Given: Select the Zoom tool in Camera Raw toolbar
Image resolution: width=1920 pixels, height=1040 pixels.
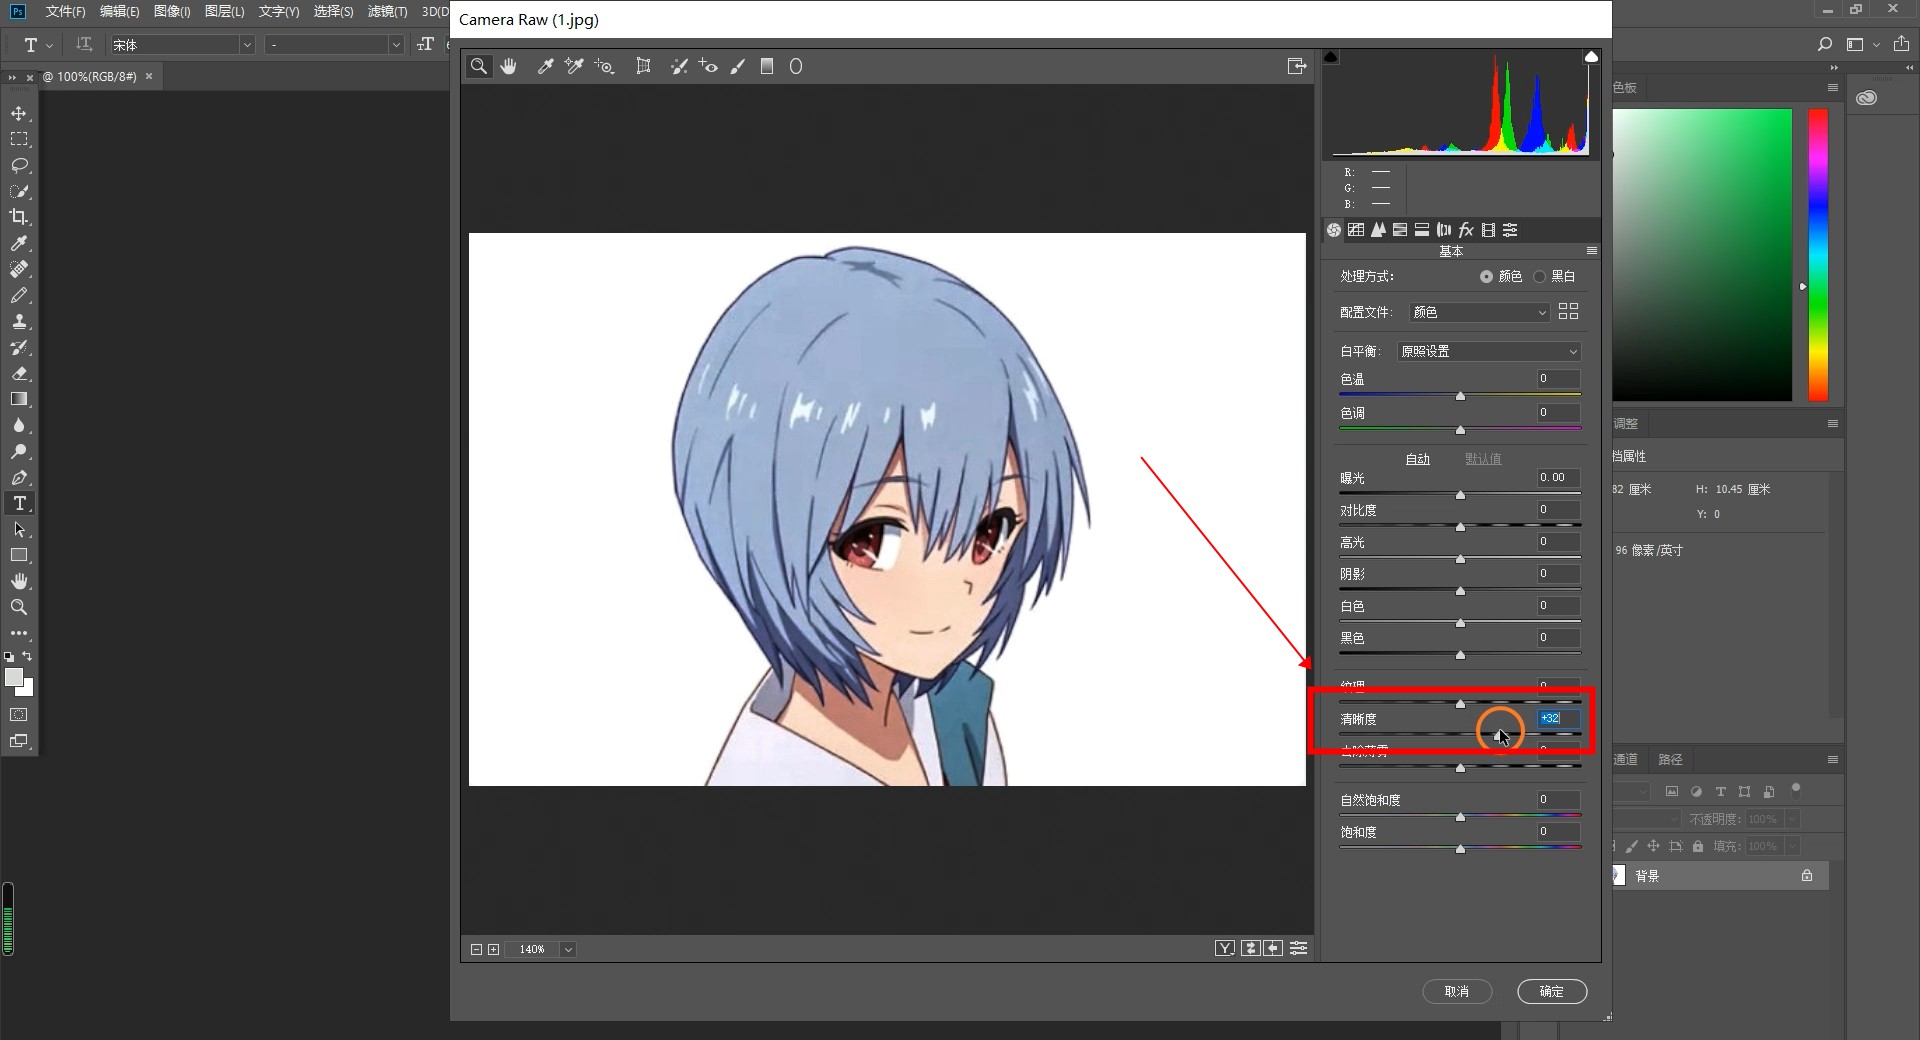Looking at the screenshot, I should coord(479,66).
